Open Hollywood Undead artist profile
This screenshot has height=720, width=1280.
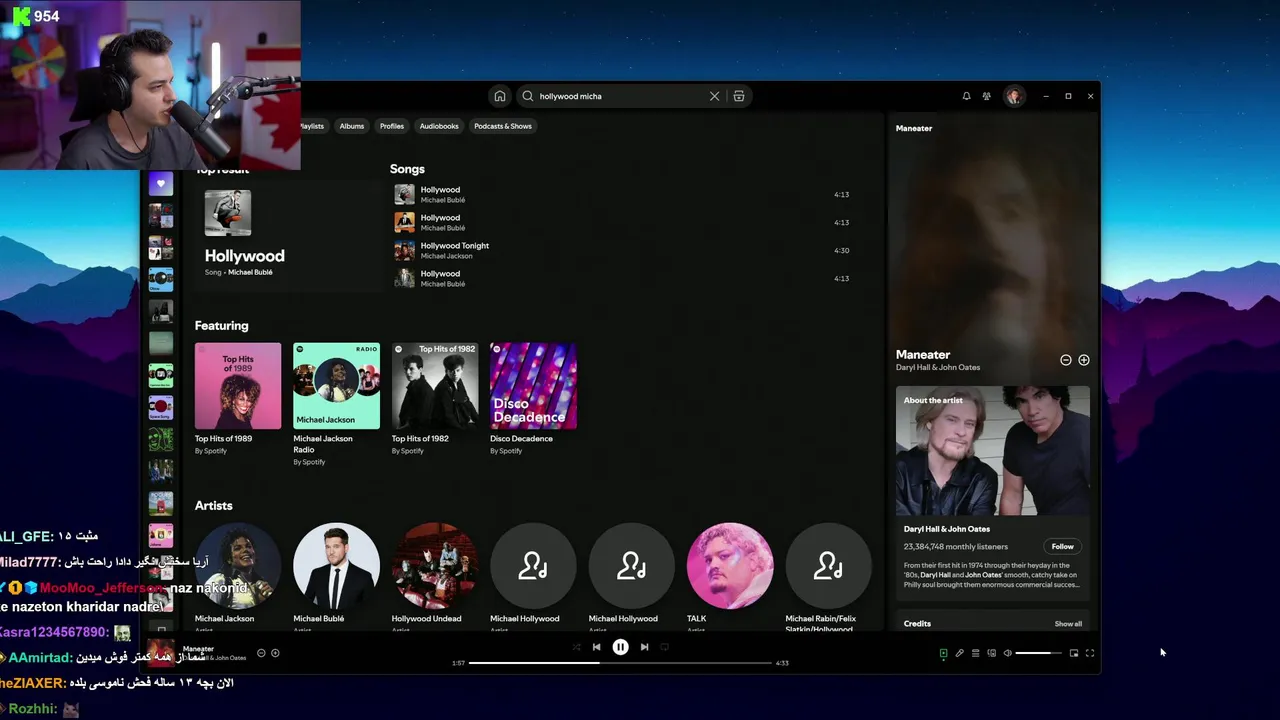tap(434, 566)
